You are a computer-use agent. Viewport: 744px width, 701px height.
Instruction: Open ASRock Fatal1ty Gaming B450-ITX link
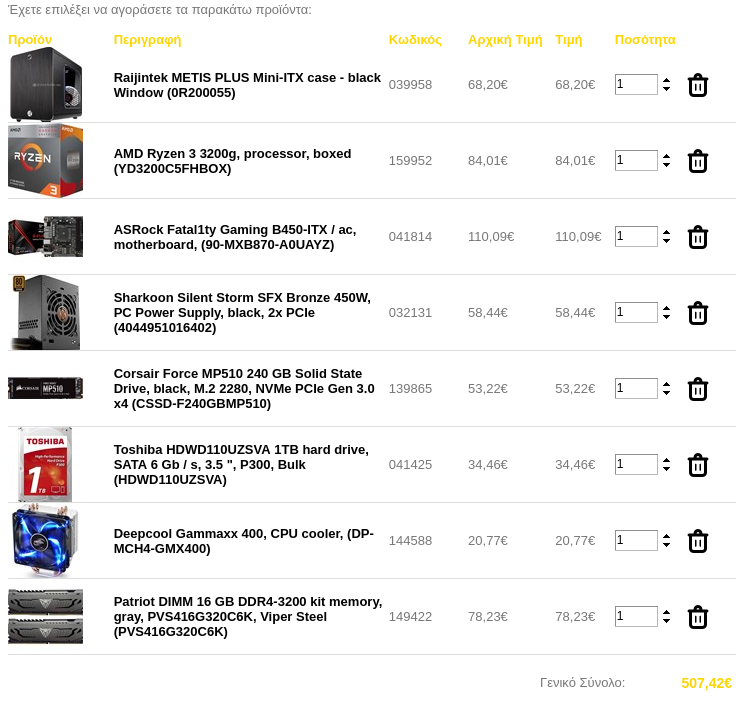tap(235, 237)
